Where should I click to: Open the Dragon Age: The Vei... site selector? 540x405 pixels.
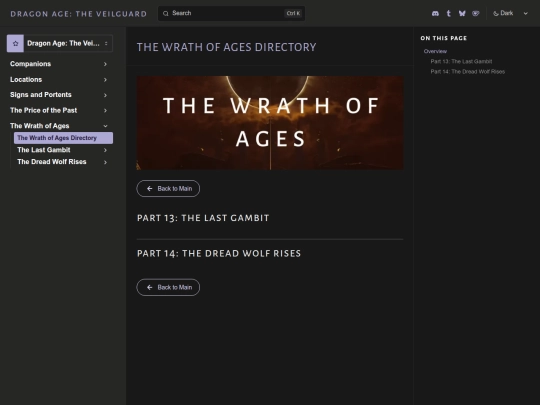pos(60,43)
